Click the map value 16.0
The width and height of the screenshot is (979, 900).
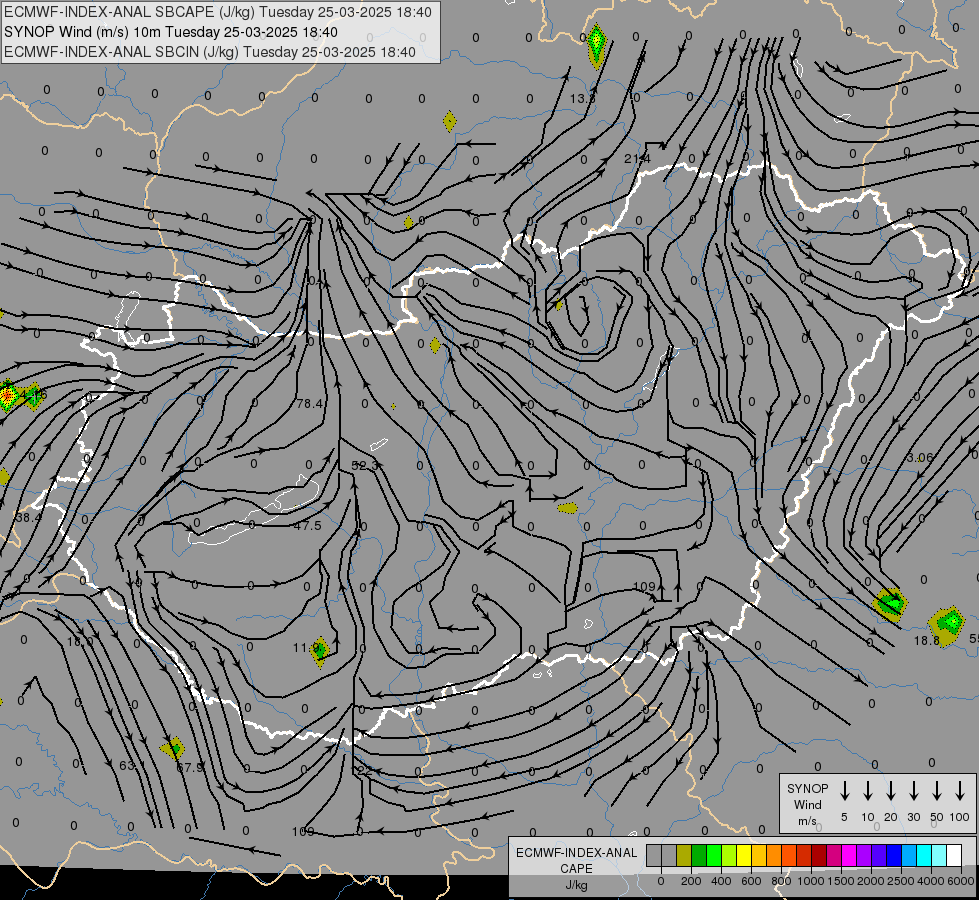(x=80, y=641)
